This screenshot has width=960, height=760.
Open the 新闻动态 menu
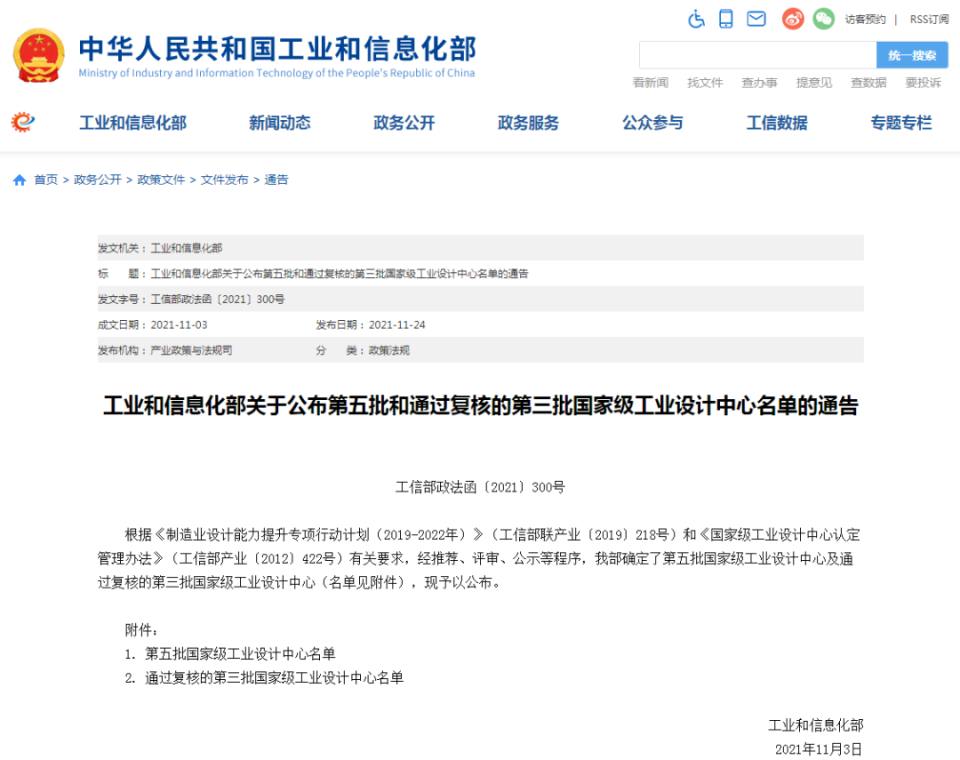point(280,123)
